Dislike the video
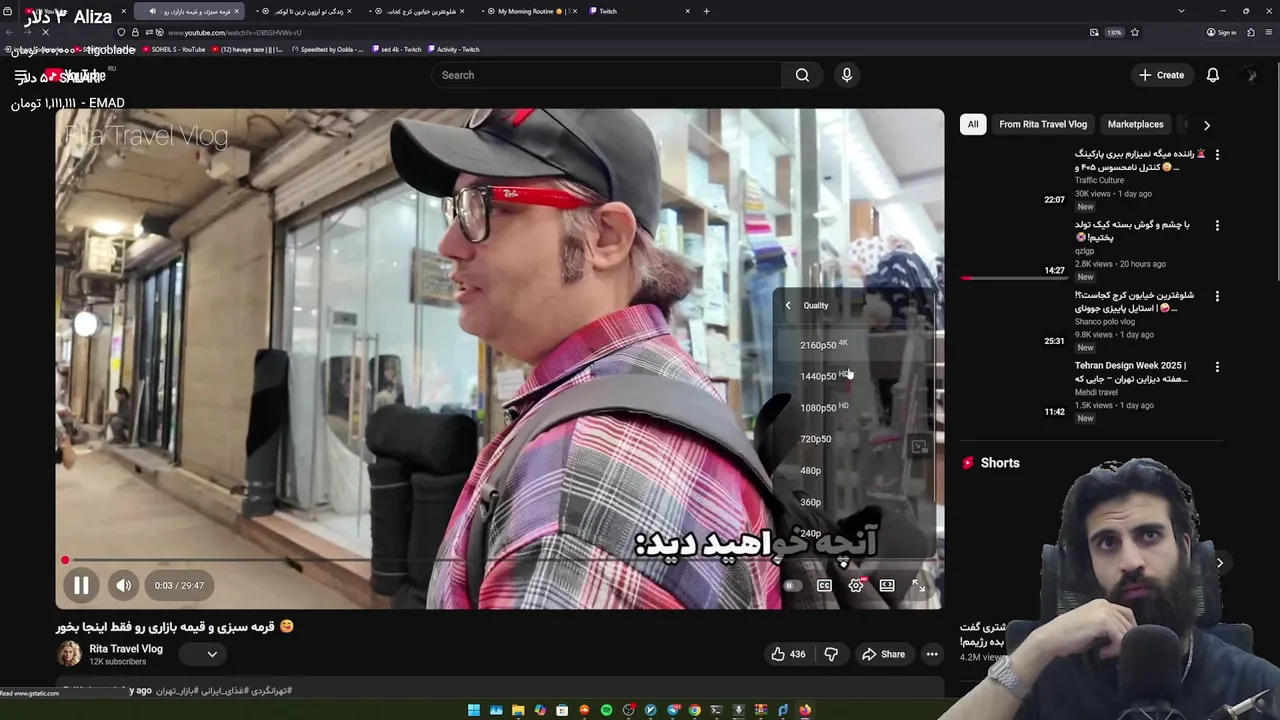The image size is (1280, 720). [x=831, y=654]
